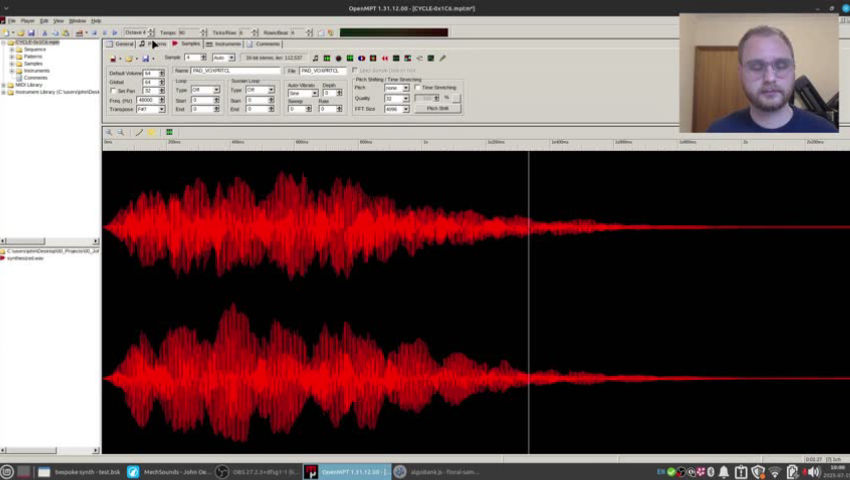Click the new sample icon

[113, 58]
